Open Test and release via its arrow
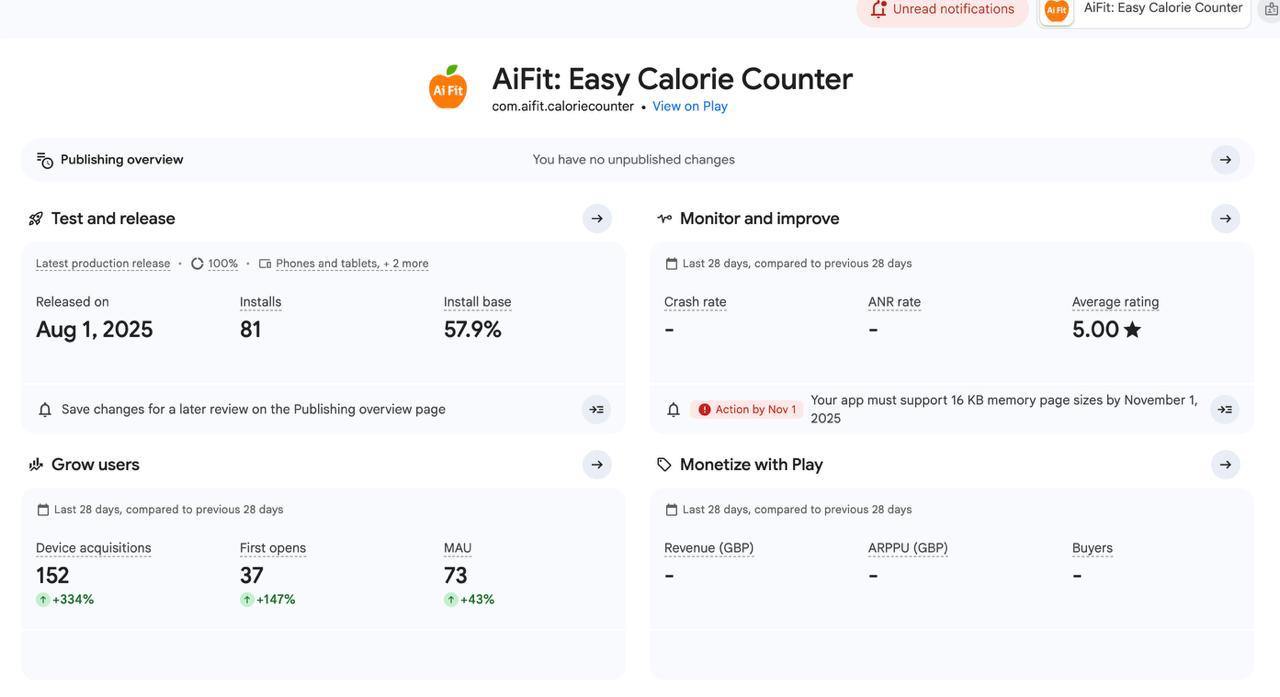The width and height of the screenshot is (1280, 697). coord(593,216)
